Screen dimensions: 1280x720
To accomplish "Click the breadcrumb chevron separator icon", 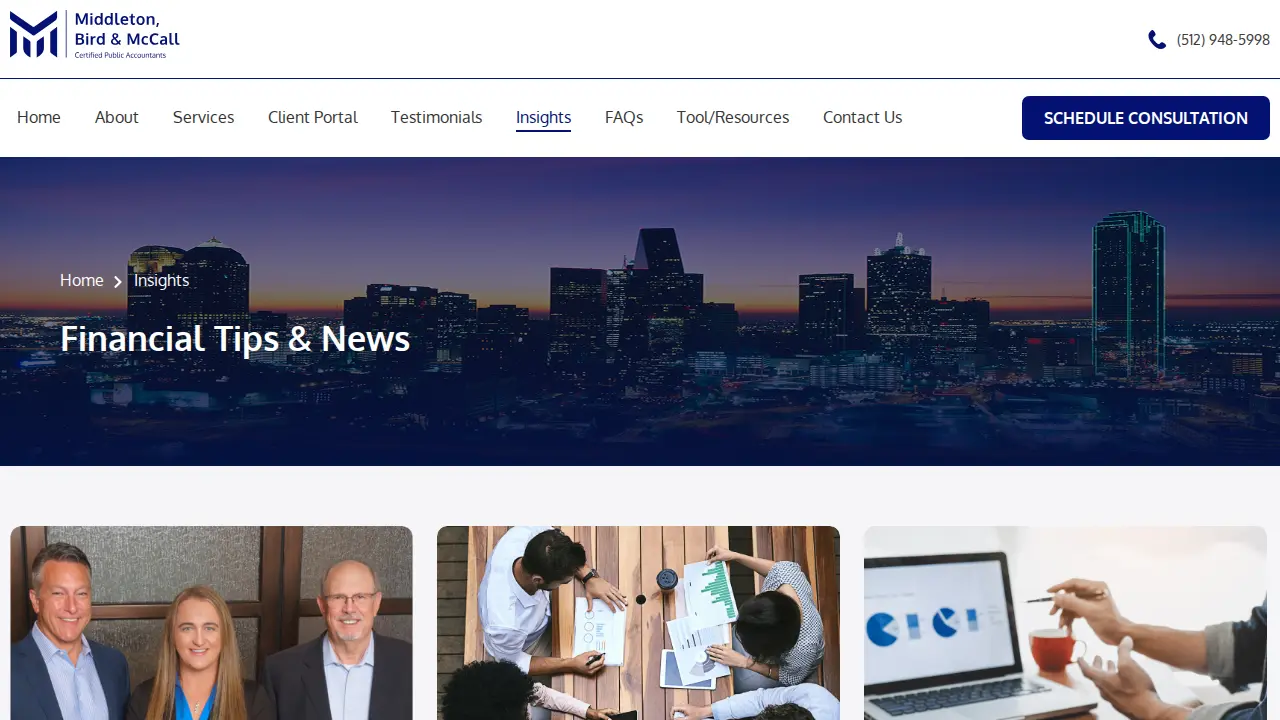I will click(x=118, y=282).
